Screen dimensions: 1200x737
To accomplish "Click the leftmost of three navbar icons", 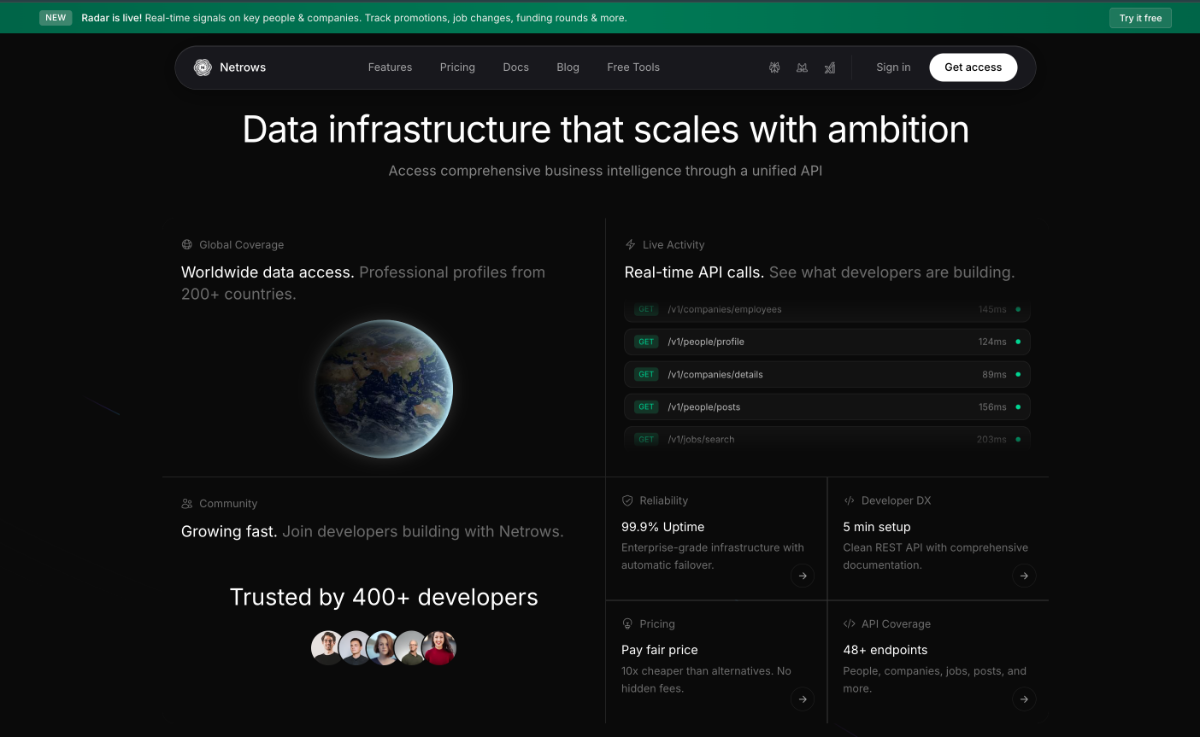I will (x=774, y=67).
